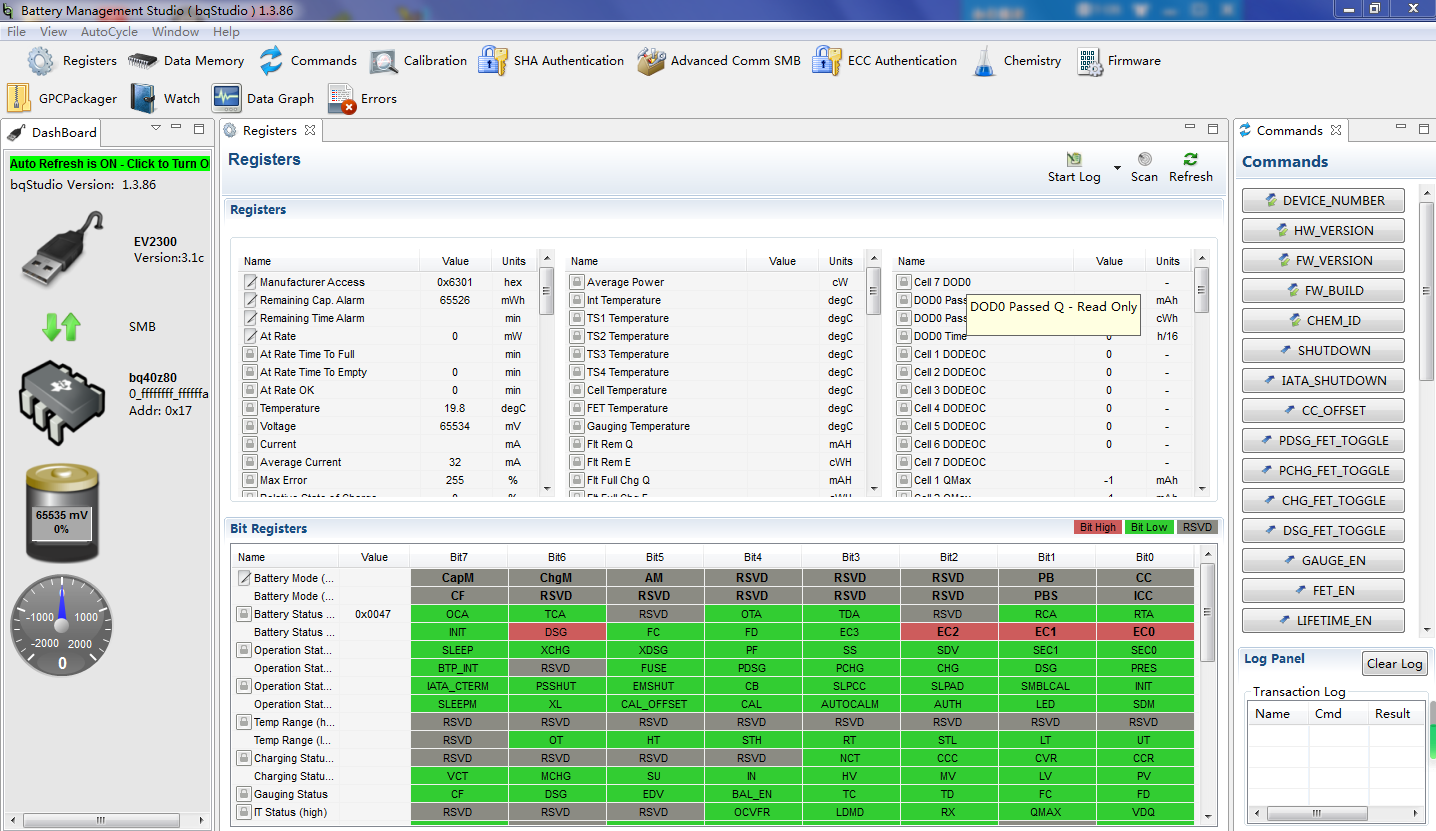Launch the Calibration tool

[x=418, y=61]
